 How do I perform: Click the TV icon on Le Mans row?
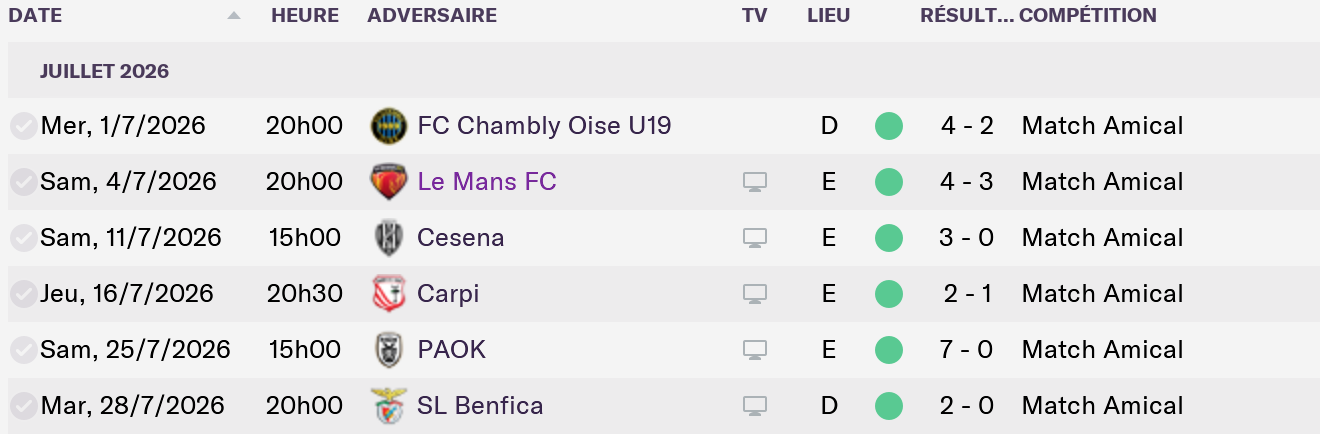click(x=755, y=182)
